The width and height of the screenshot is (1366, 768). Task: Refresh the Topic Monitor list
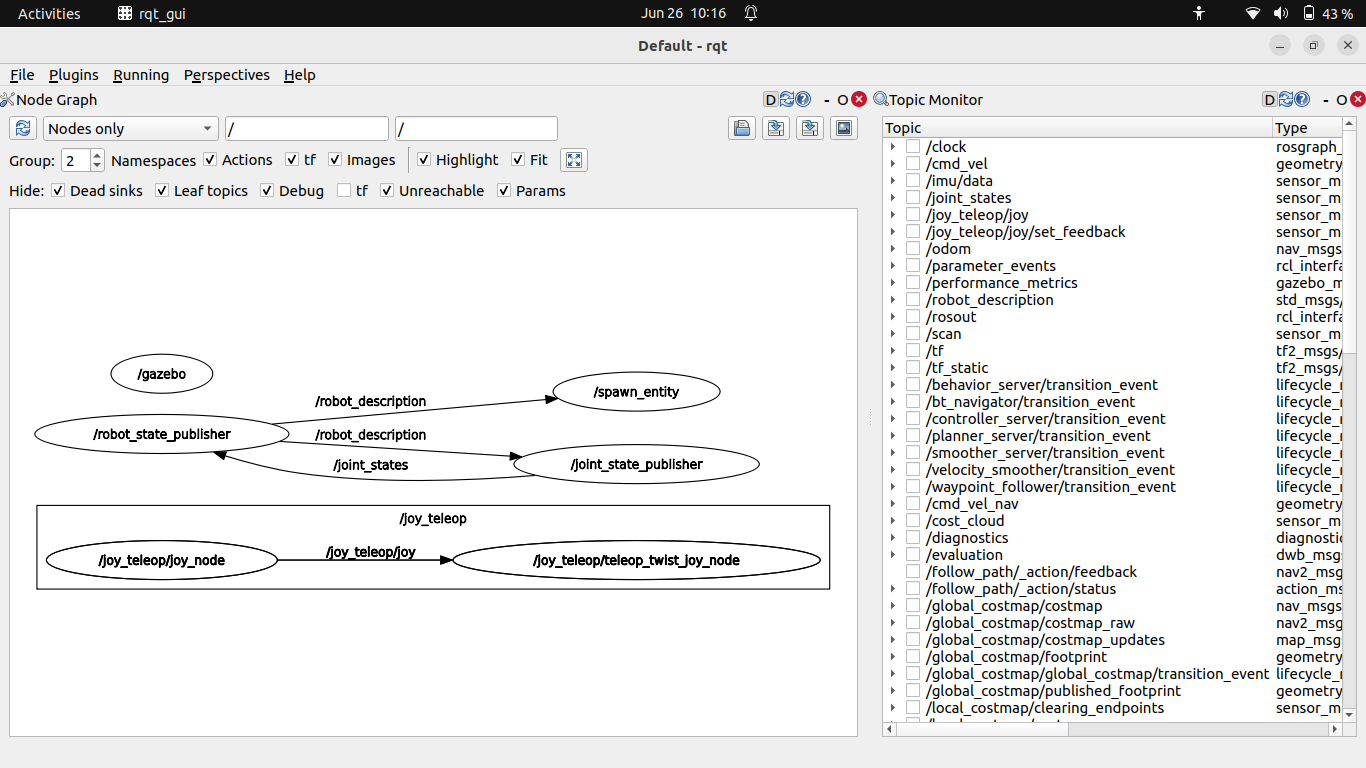[x=1285, y=99]
